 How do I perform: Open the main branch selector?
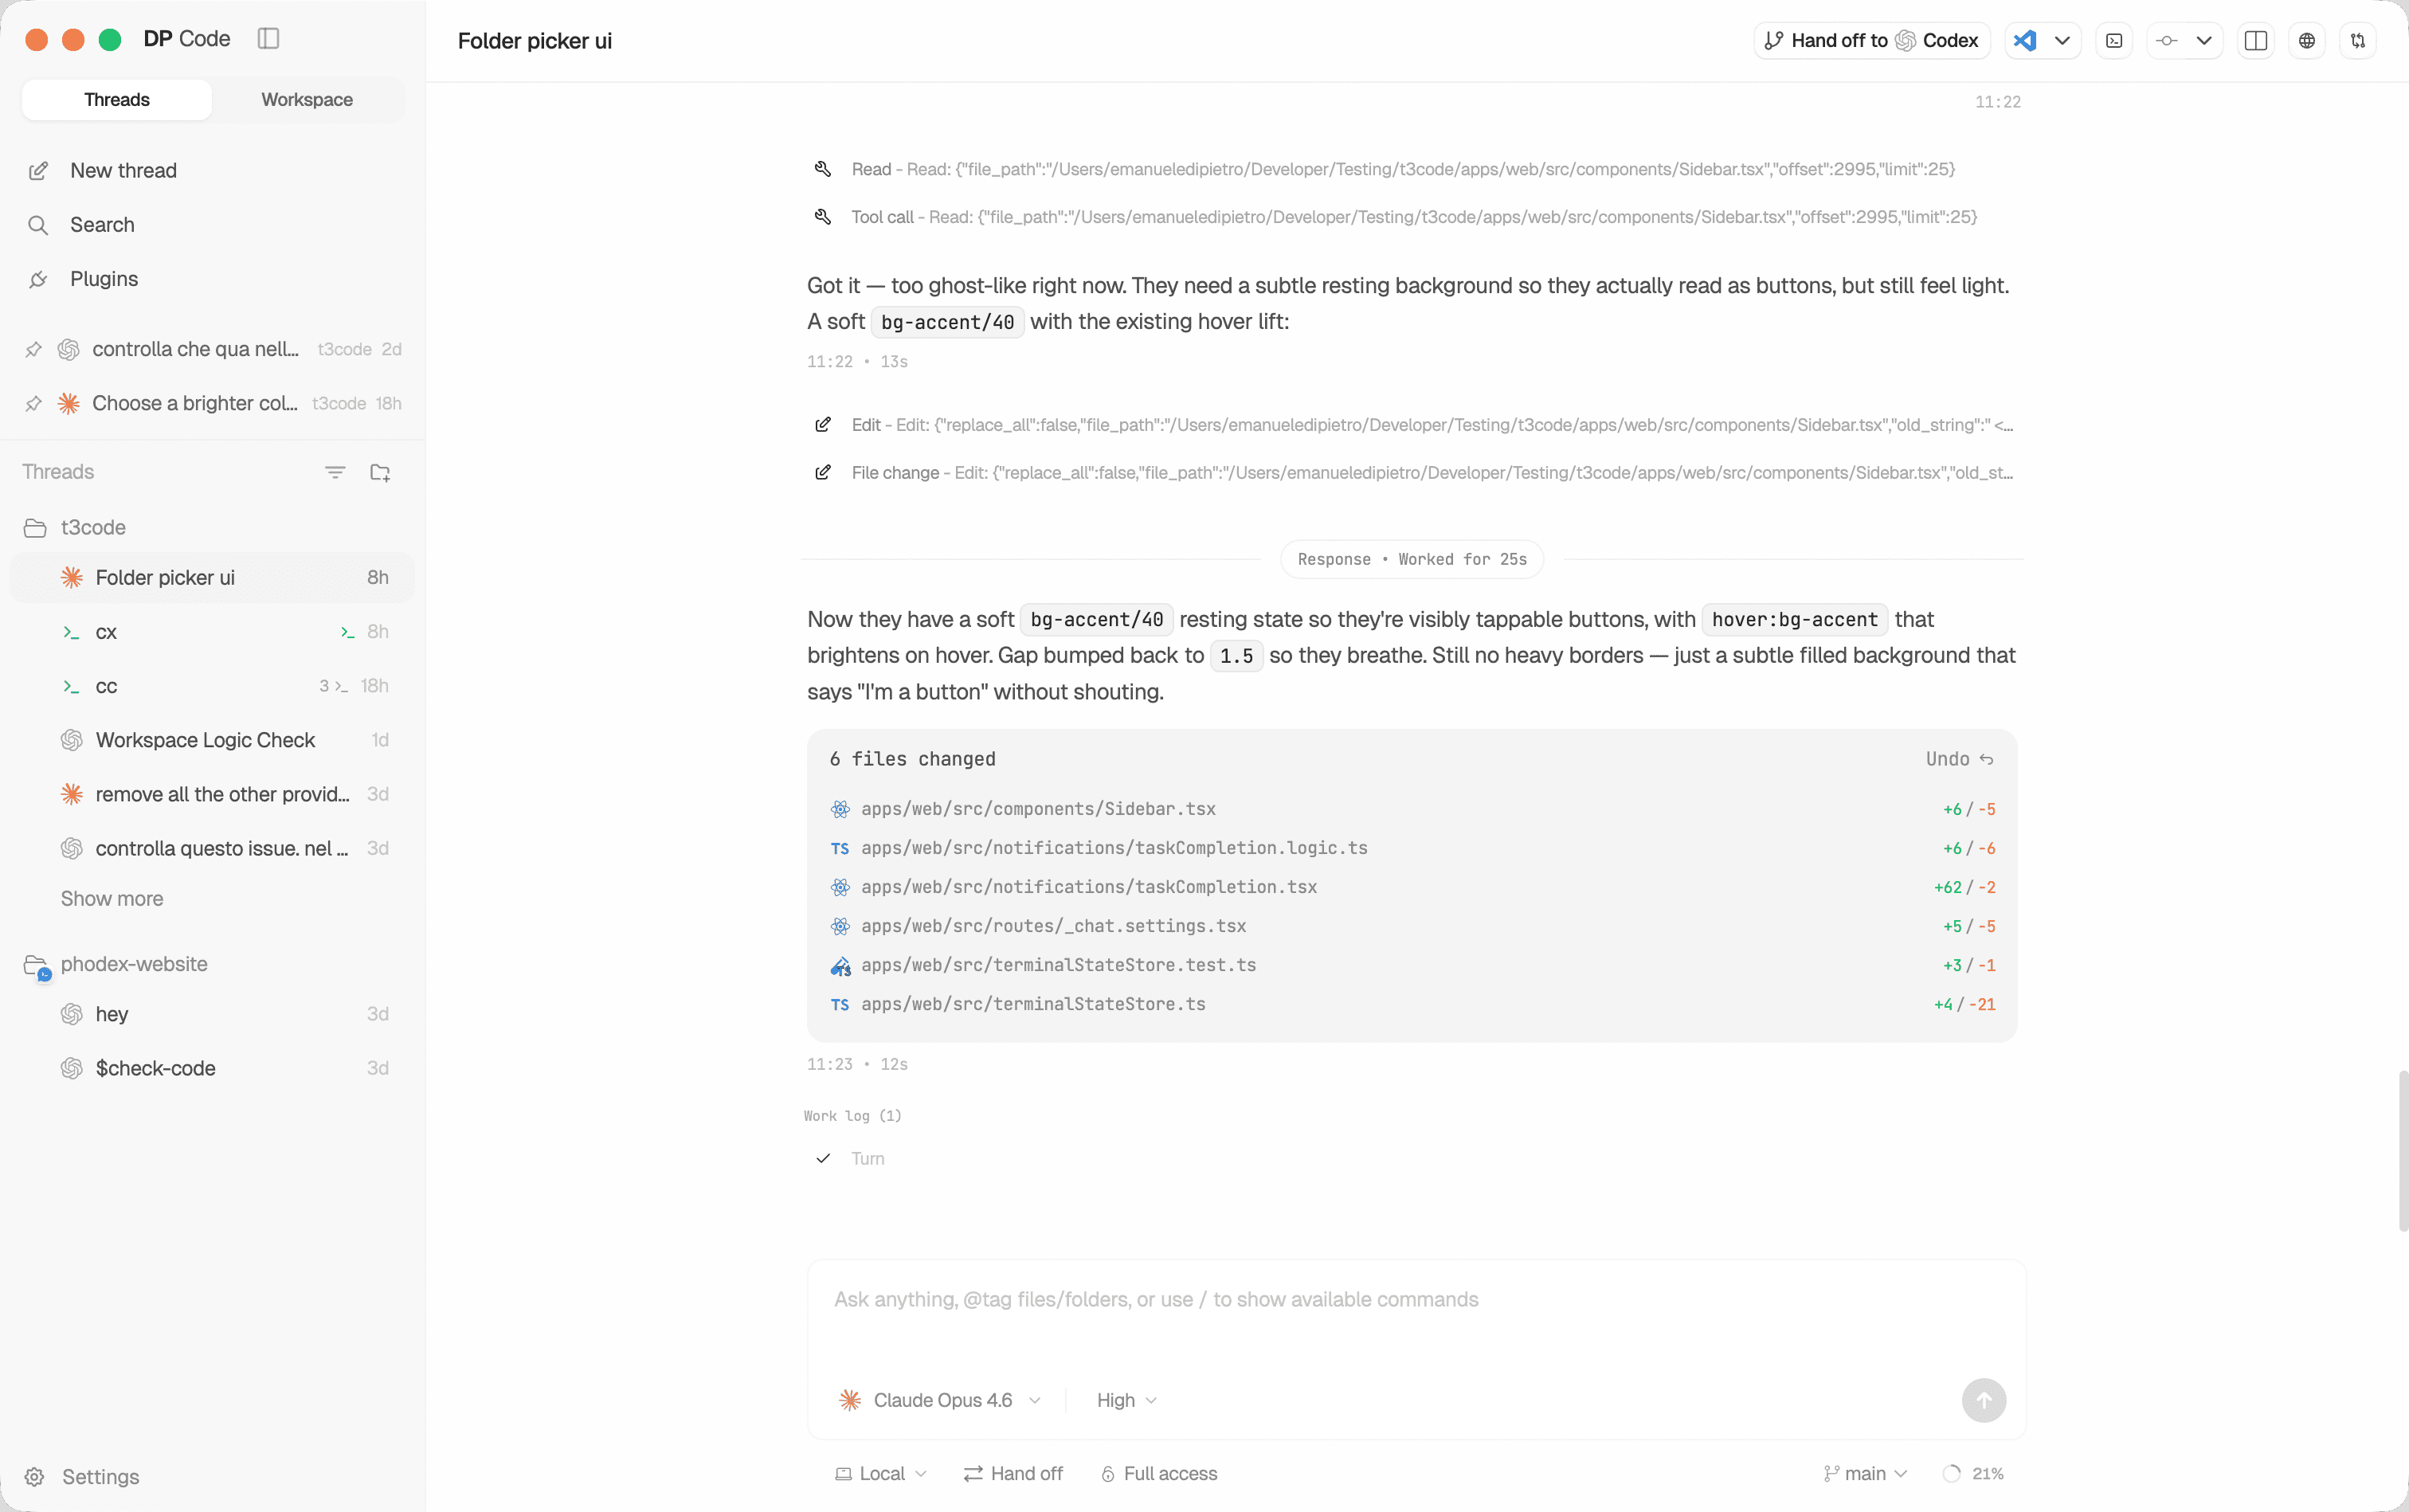pyautogui.click(x=1864, y=1472)
